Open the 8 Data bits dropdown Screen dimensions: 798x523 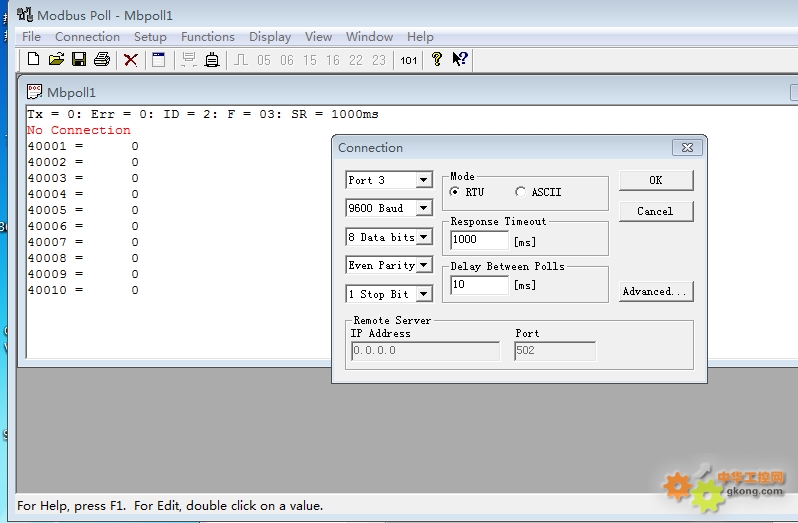point(423,237)
